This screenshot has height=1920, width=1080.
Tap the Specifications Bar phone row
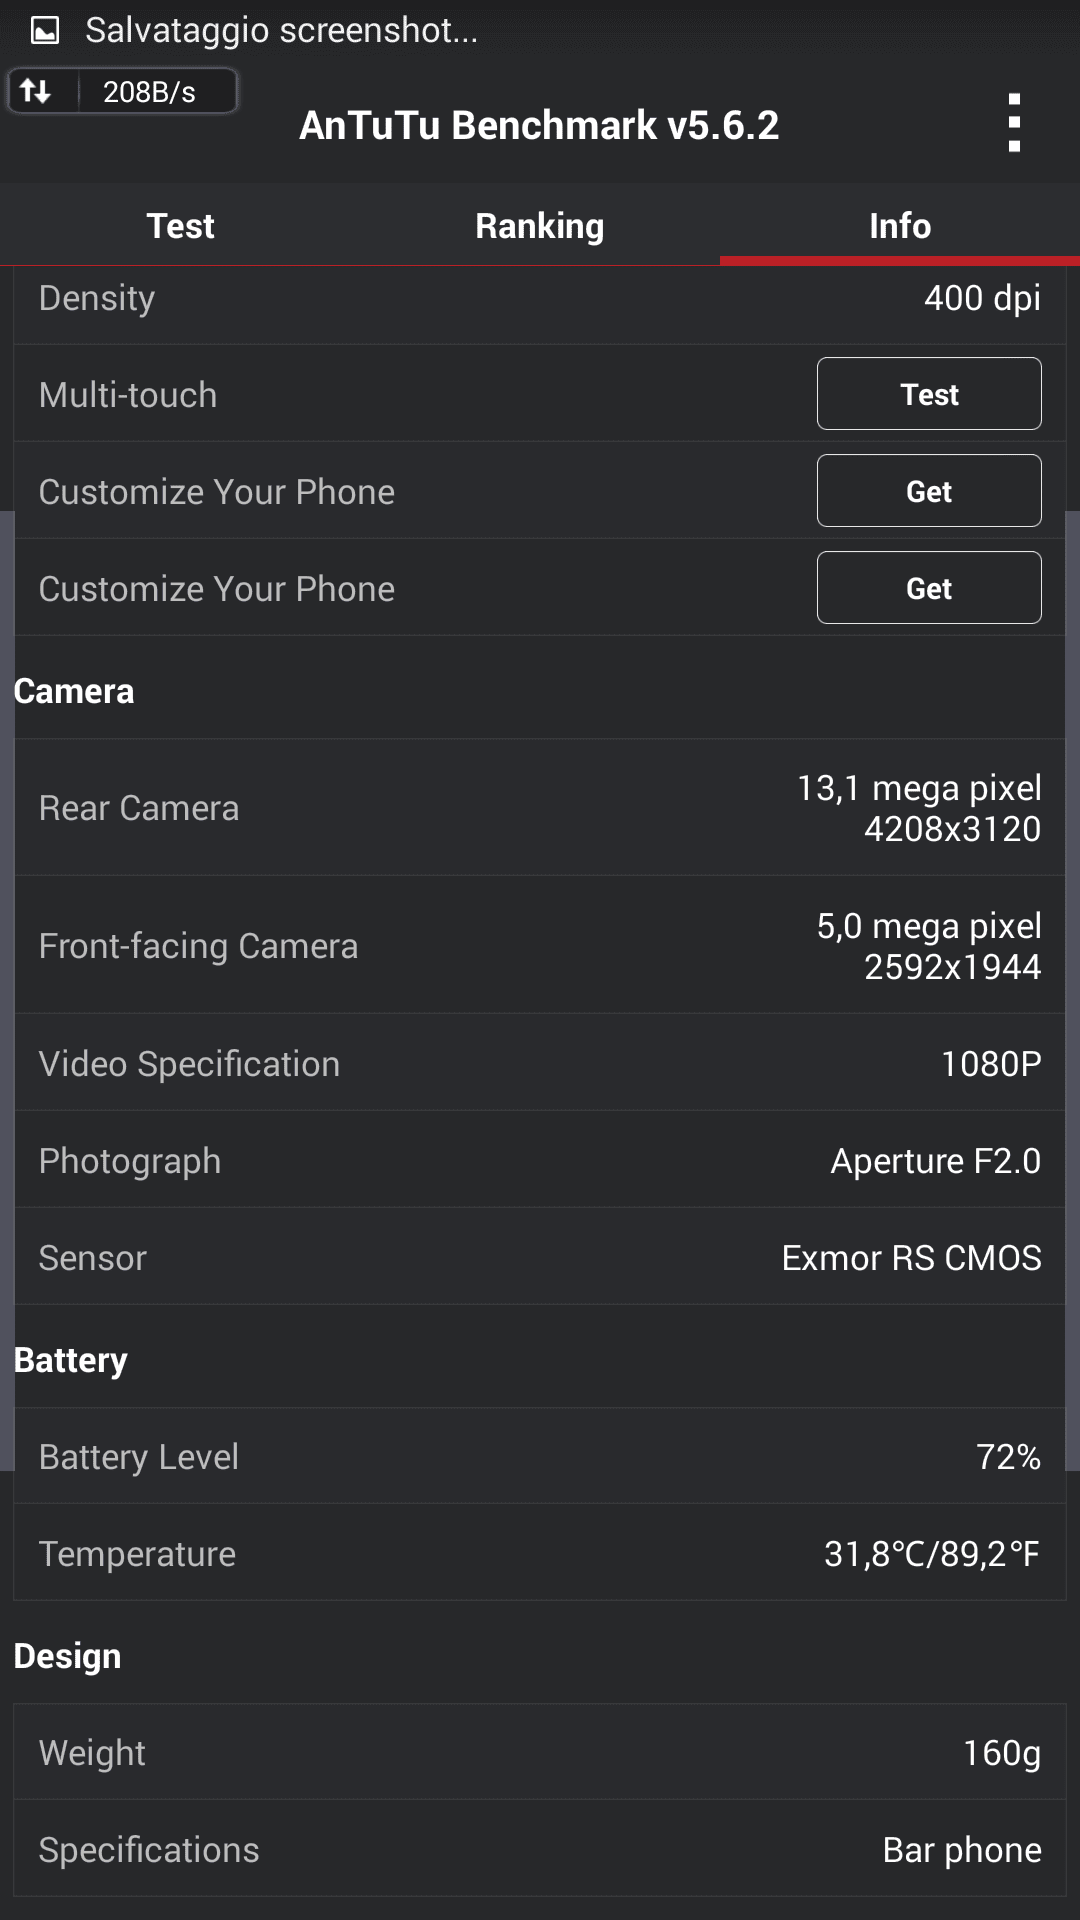coord(539,1850)
